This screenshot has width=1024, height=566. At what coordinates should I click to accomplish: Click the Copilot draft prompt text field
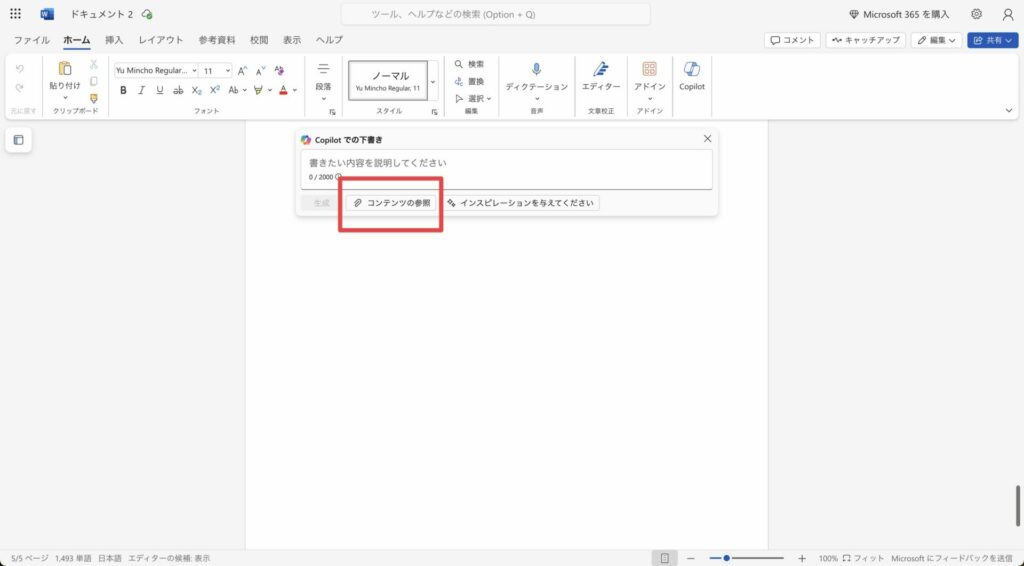click(506, 163)
